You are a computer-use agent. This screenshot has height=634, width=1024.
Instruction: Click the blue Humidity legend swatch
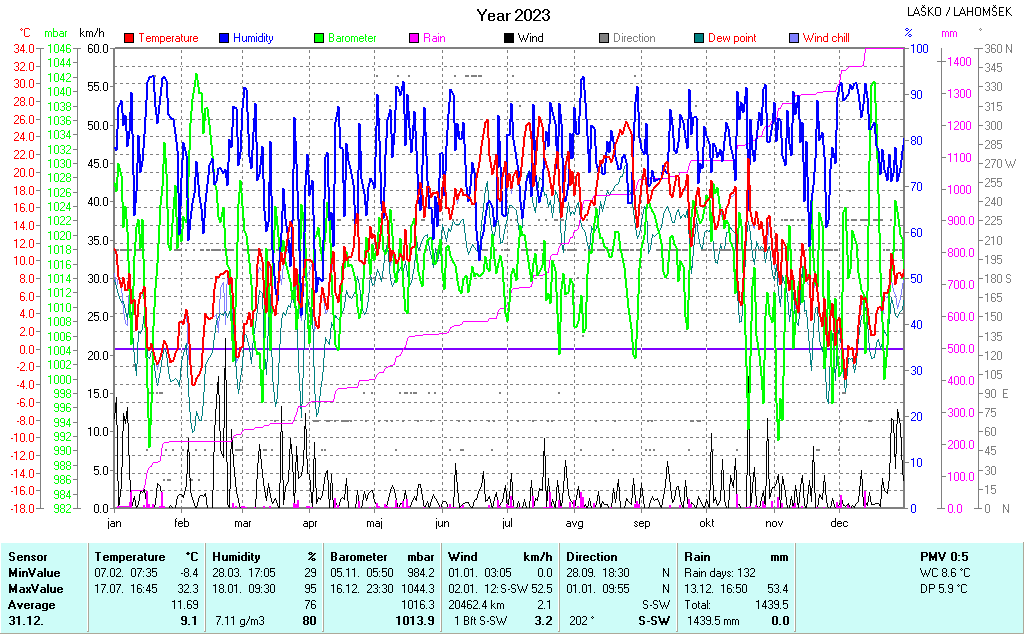click(x=225, y=38)
